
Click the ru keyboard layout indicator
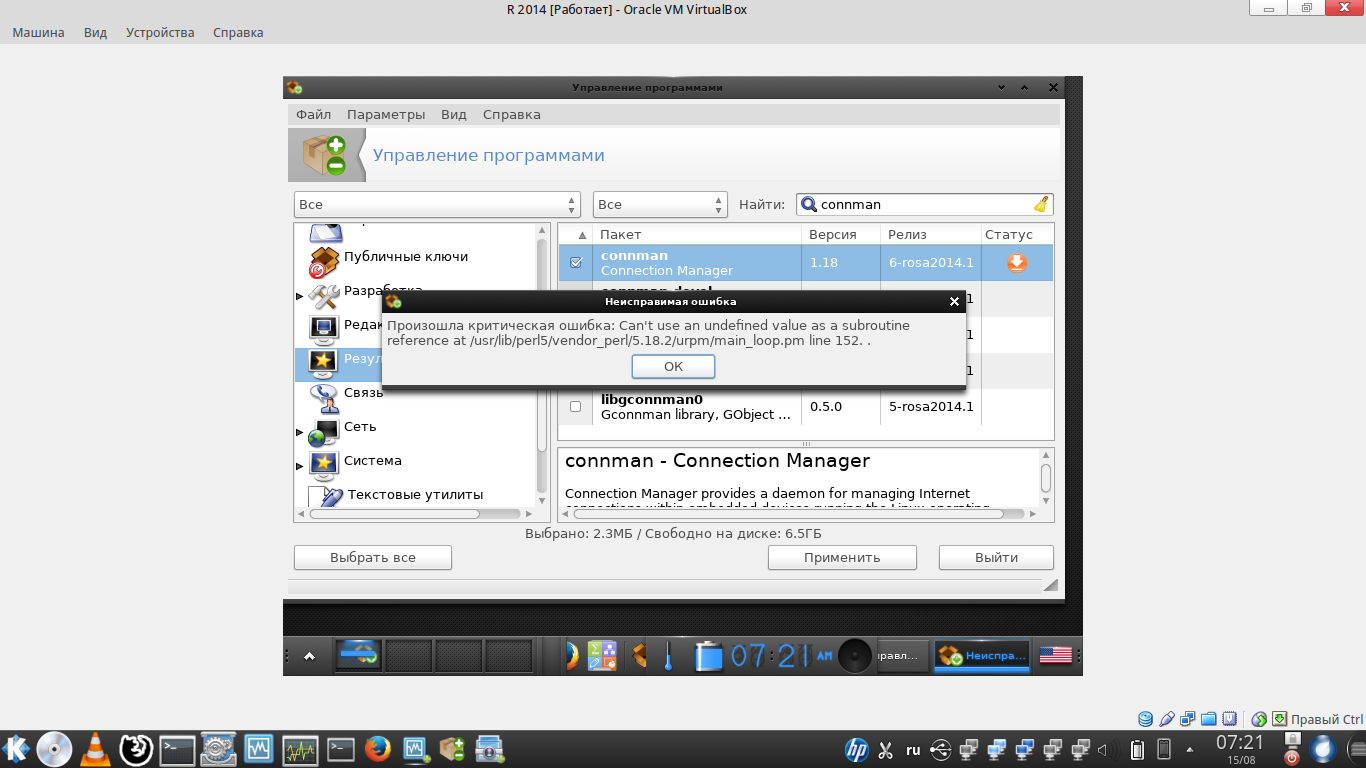[x=913, y=749]
